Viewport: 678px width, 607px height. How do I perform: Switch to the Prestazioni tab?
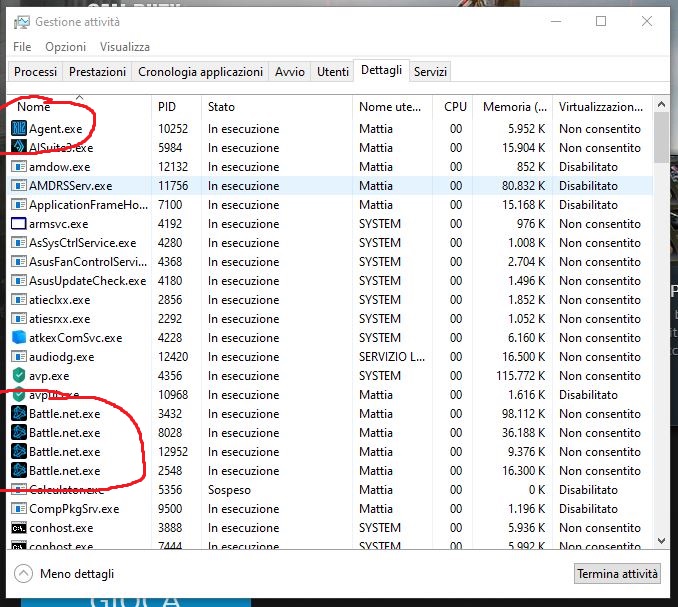click(97, 72)
